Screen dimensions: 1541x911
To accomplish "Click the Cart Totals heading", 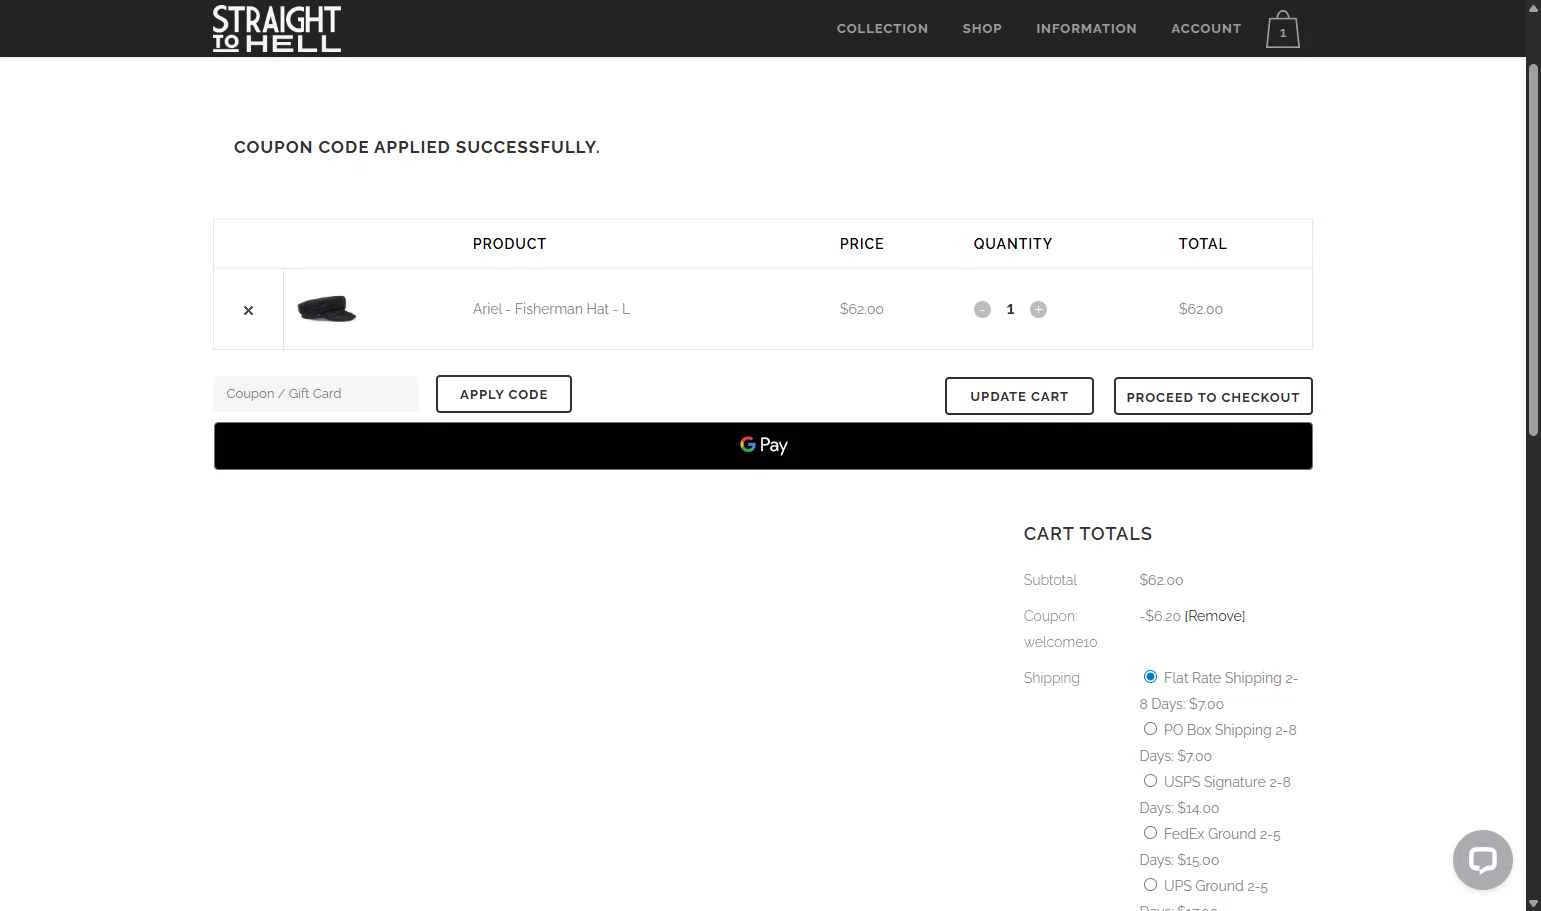I will [x=1088, y=534].
